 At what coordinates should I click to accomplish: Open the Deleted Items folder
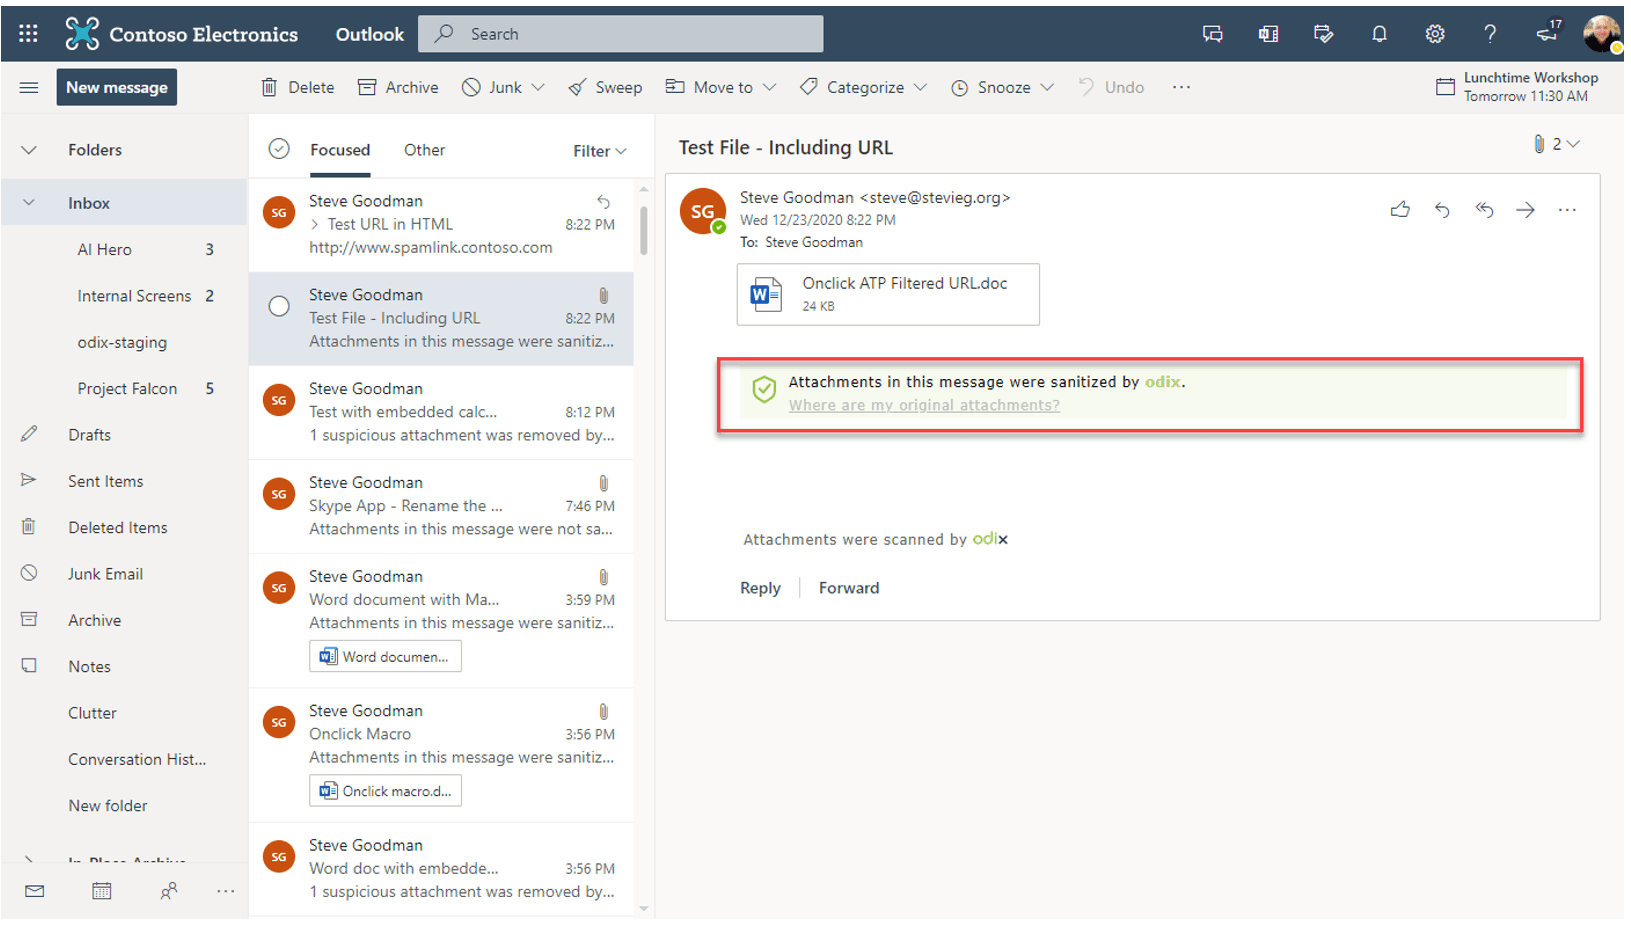click(124, 528)
